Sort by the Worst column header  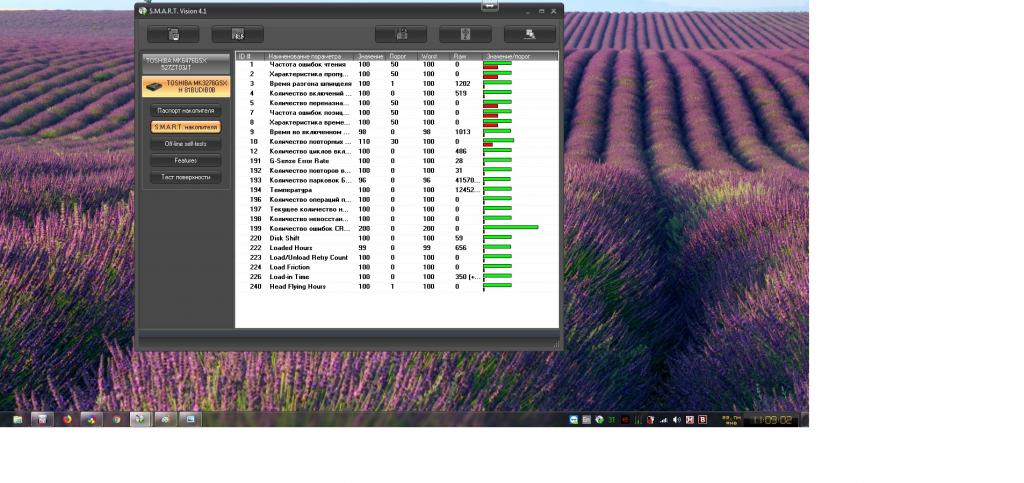429,56
